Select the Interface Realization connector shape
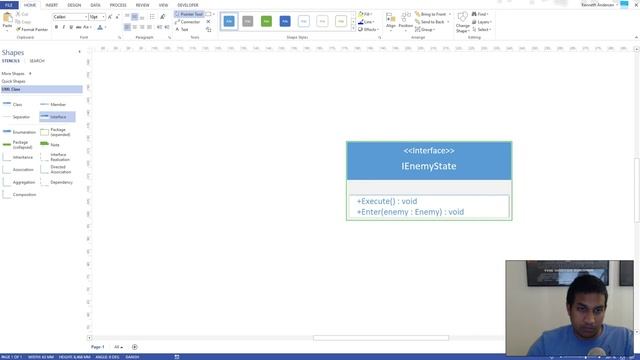This screenshot has height=360, width=640. coord(56,157)
